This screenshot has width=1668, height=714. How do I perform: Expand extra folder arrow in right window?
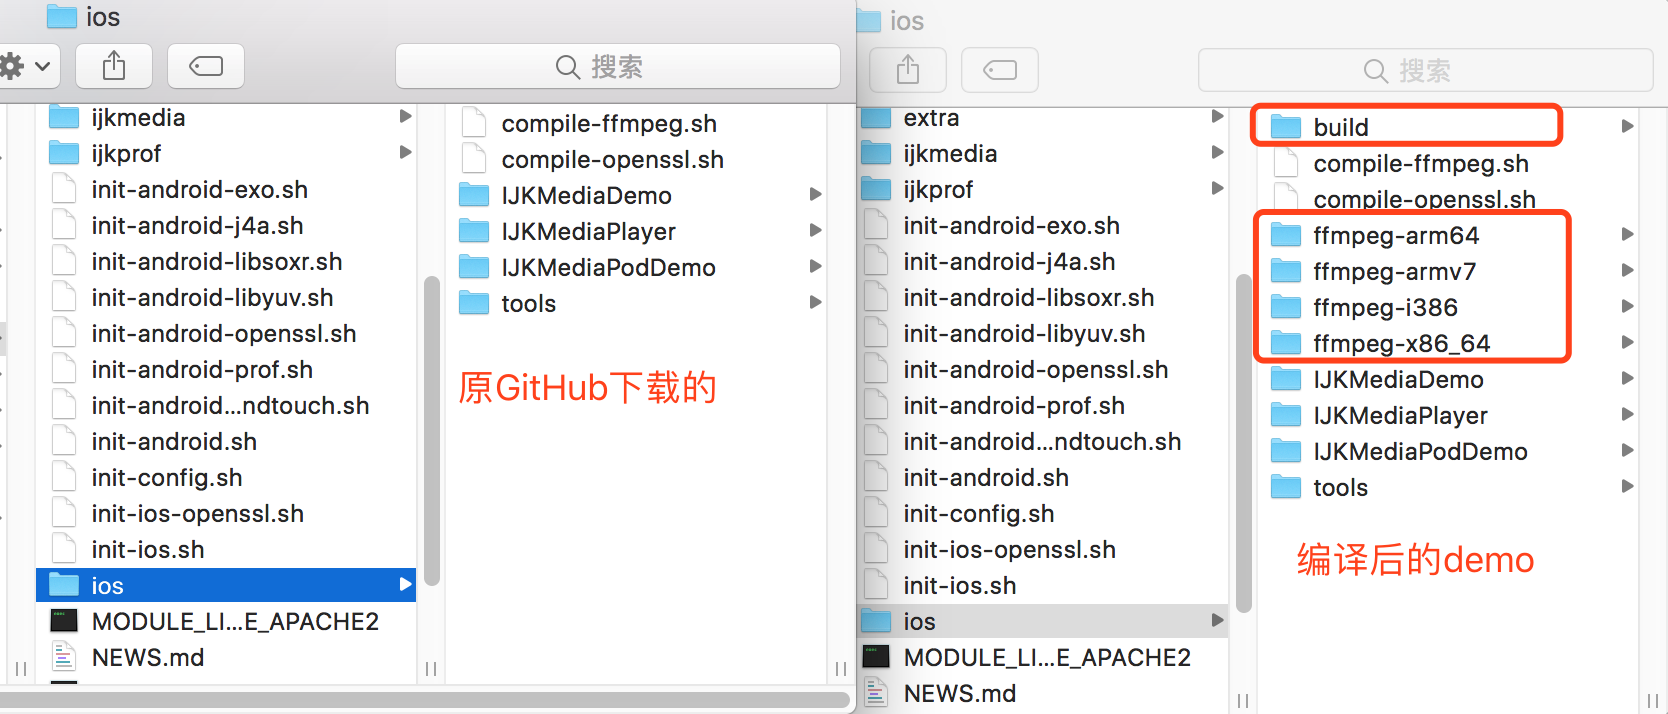pos(1217,117)
